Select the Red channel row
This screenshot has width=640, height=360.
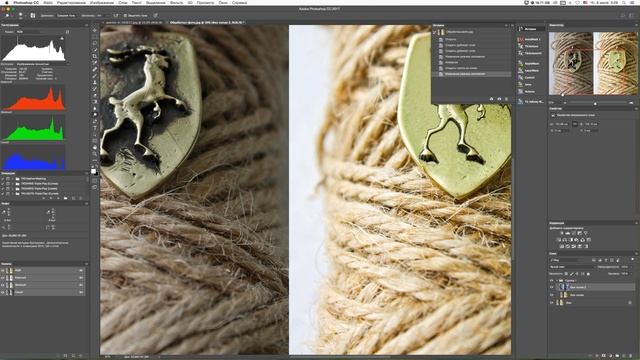click(x=43, y=278)
